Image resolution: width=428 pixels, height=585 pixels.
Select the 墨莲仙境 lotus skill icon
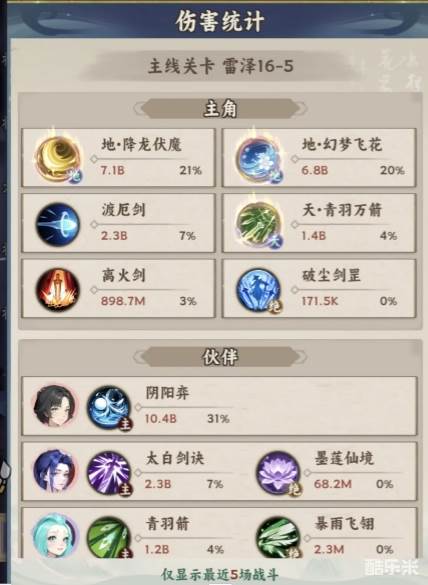[x=278, y=473]
